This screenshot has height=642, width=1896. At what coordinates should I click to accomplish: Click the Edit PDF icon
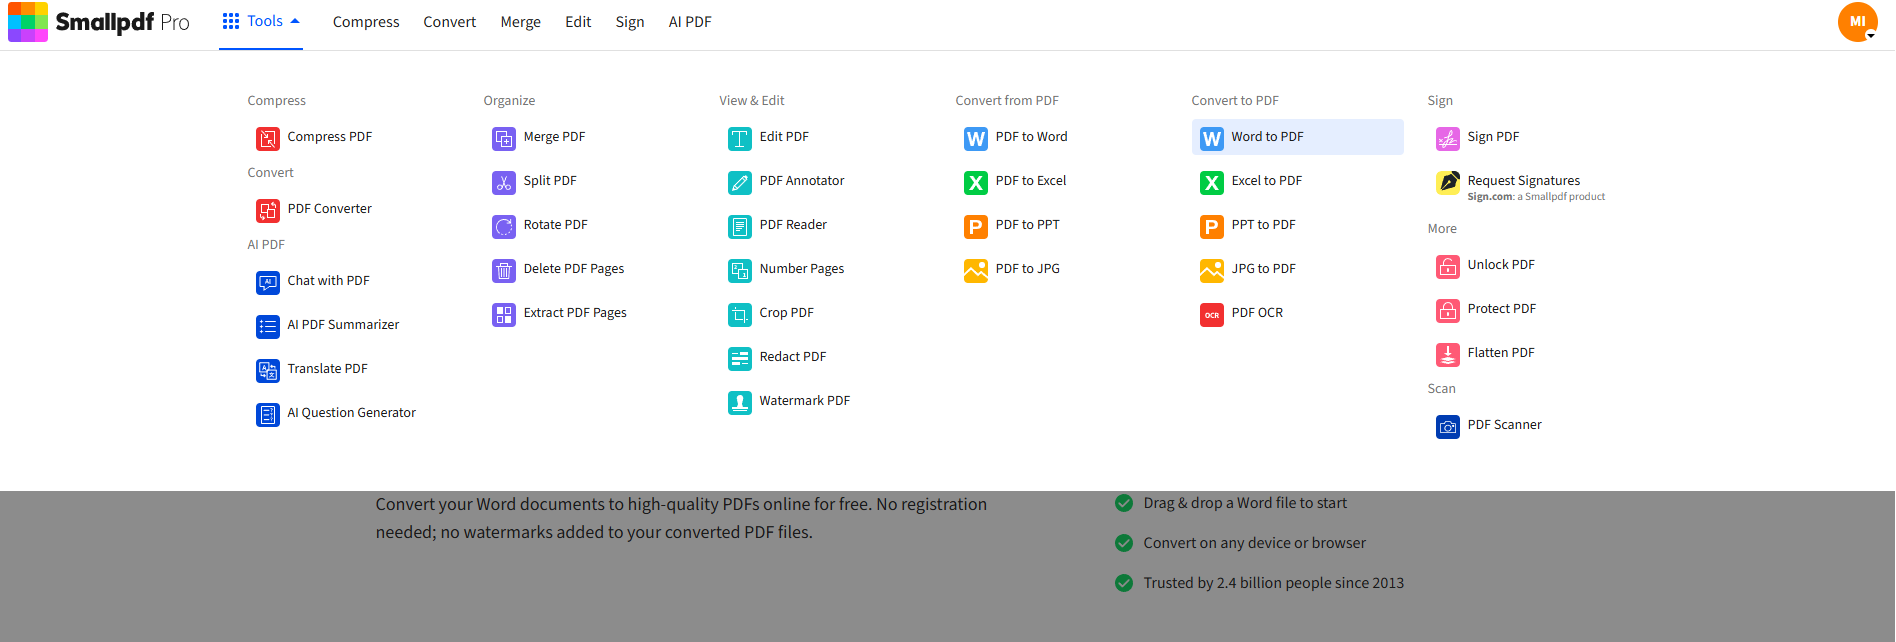pyautogui.click(x=740, y=138)
